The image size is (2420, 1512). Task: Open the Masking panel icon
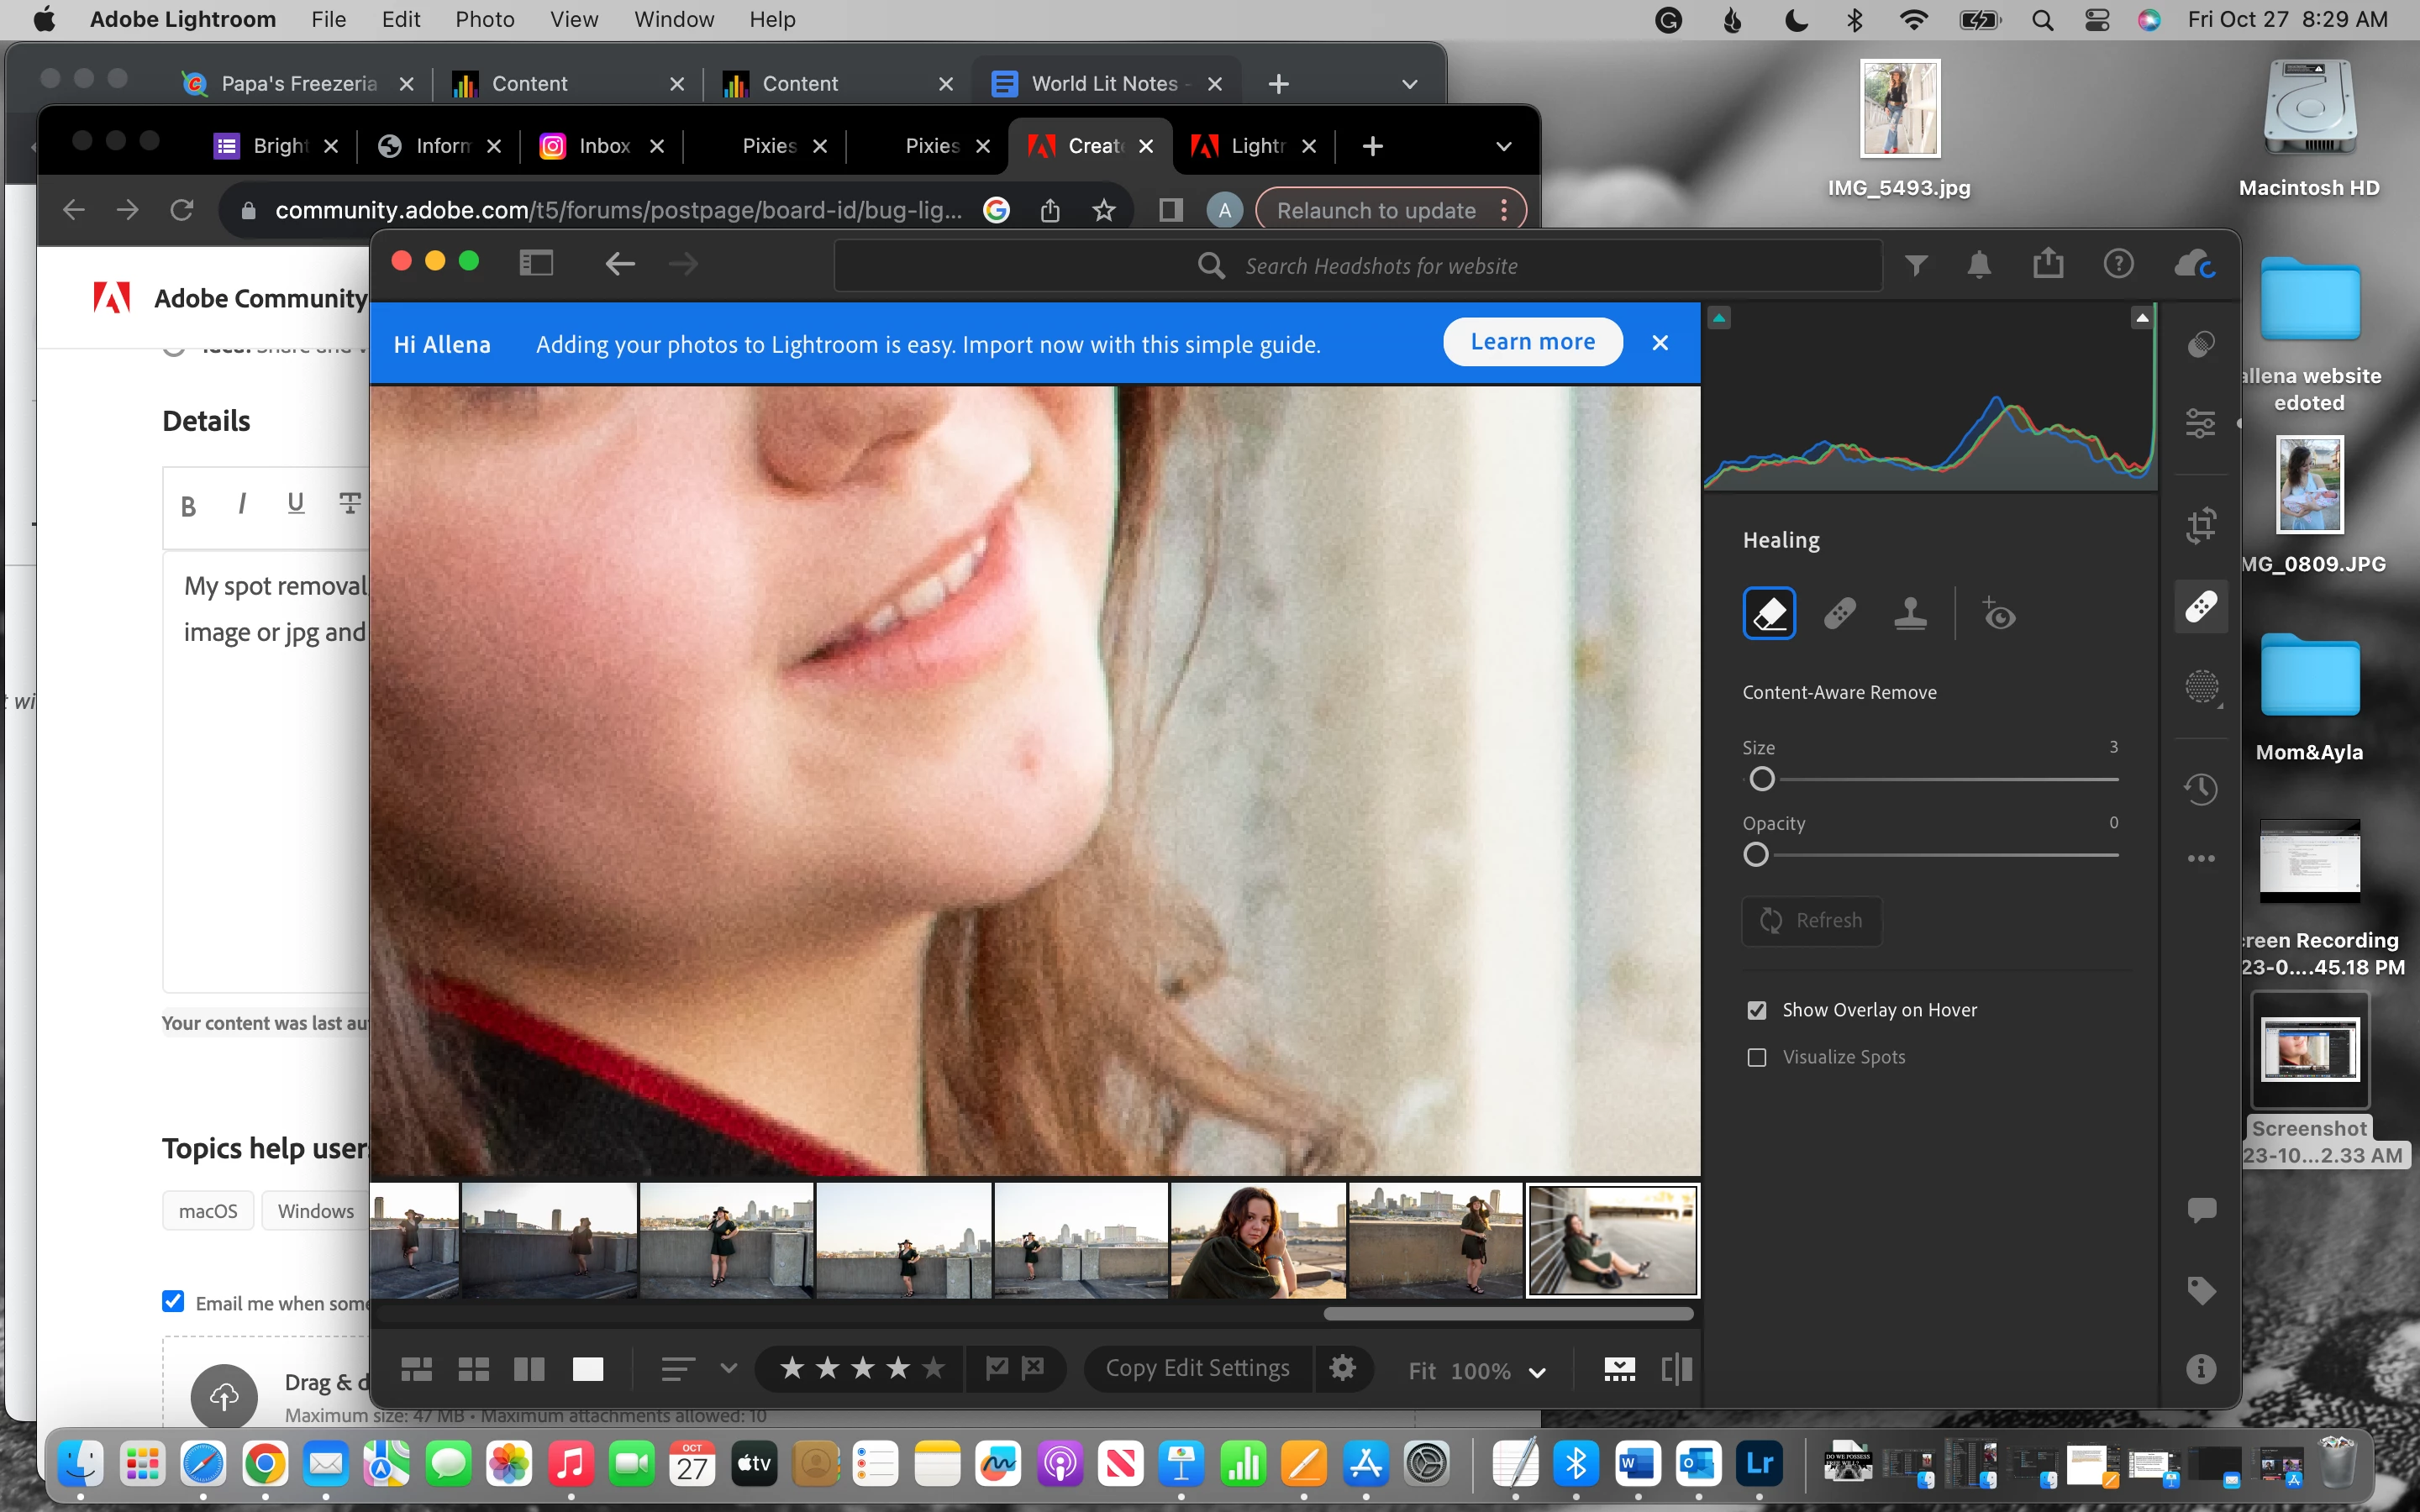pos(2201,687)
